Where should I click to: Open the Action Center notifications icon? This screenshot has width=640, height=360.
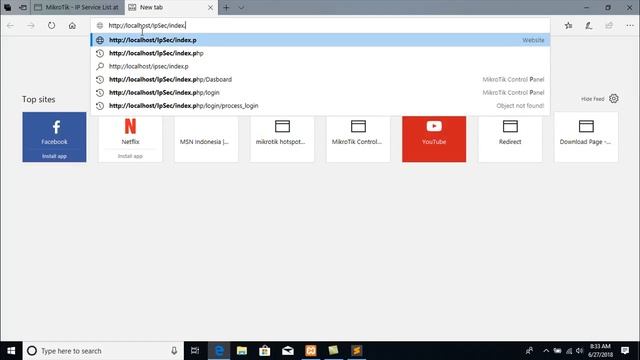point(625,351)
